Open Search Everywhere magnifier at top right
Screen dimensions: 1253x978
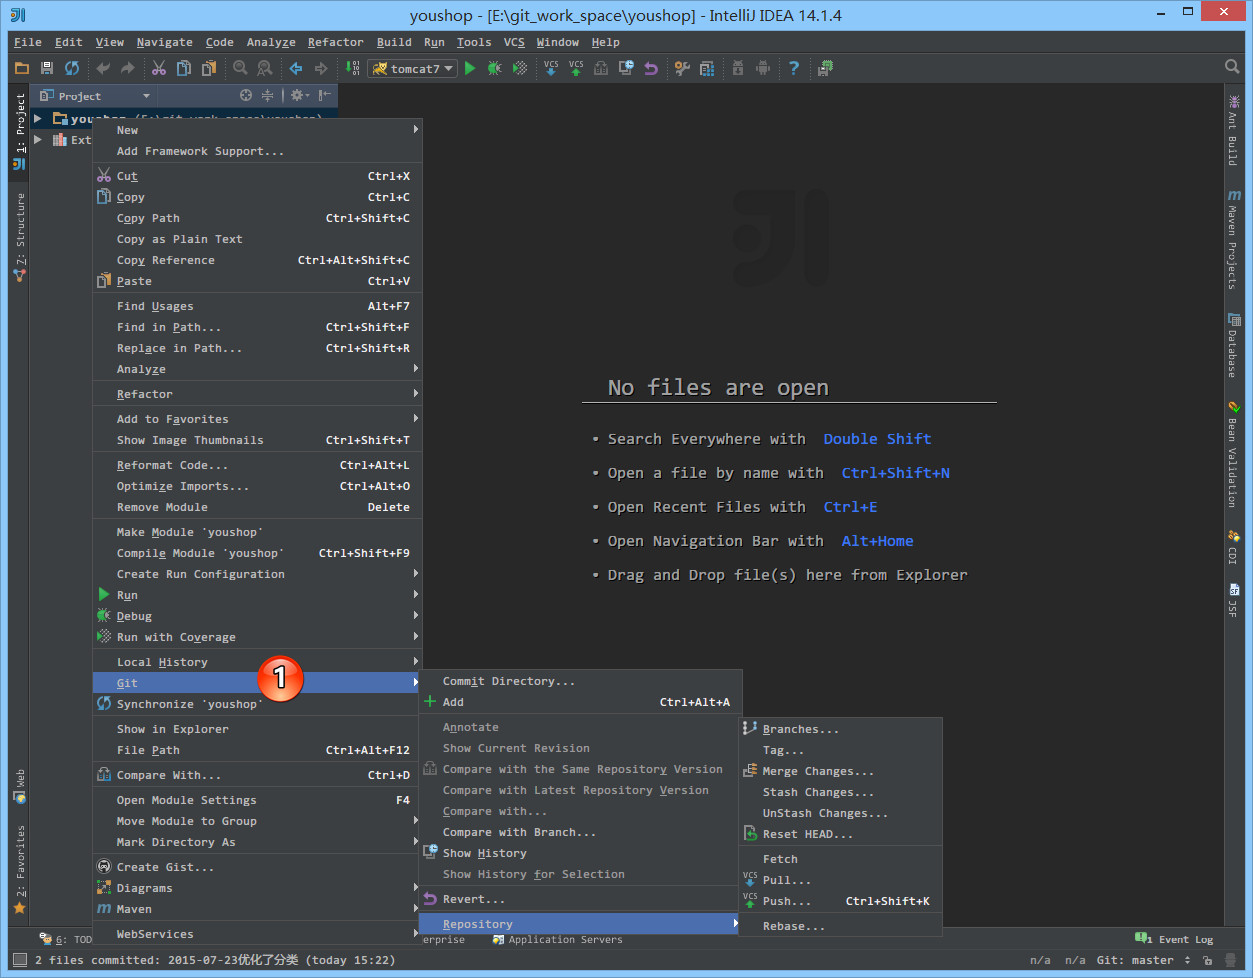pyautogui.click(x=1232, y=67)
